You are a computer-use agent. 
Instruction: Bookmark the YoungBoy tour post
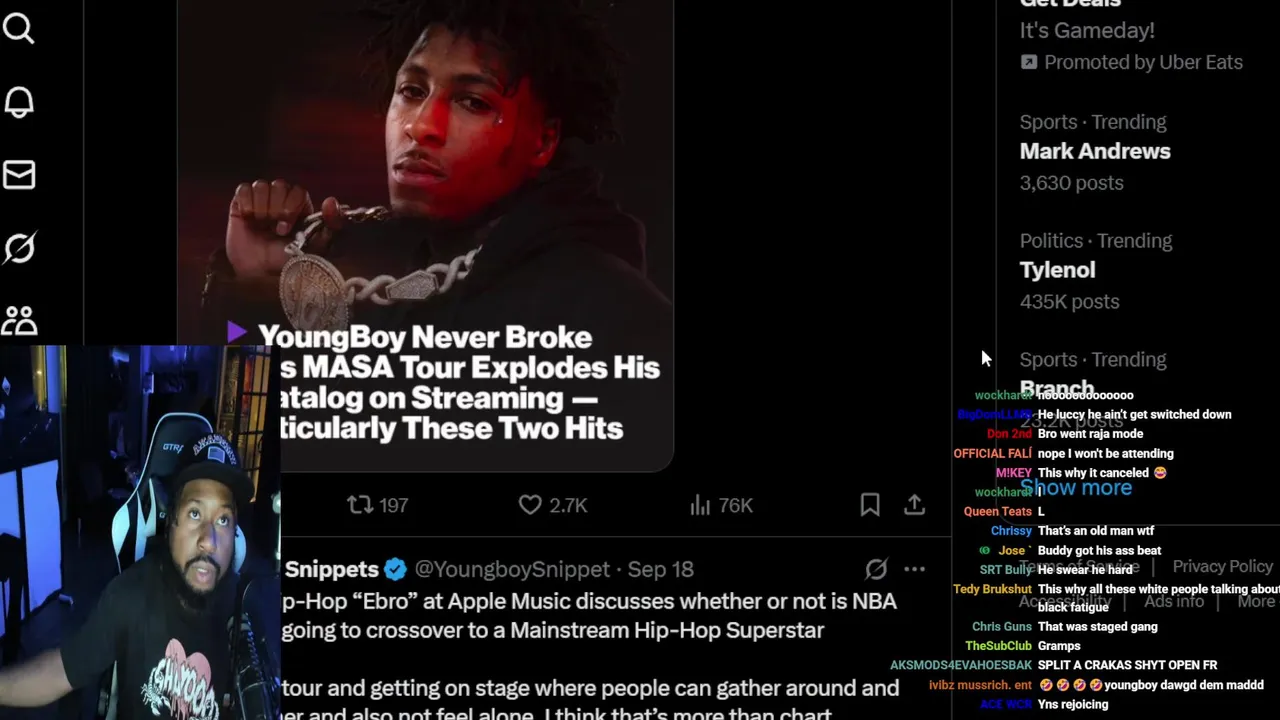(870, 505)
